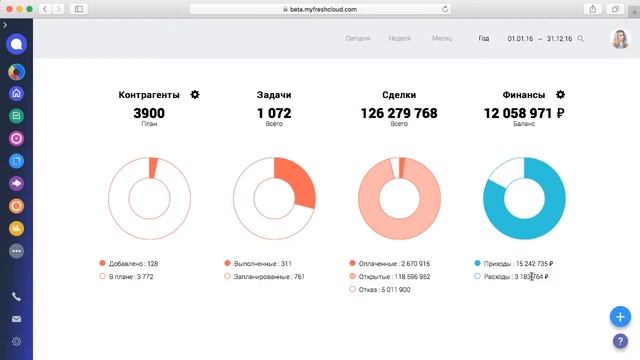The image size is (640, 360).
Task: Click the Добавлено : 128 legend entry
Action: pyautogui.click(x=129, y=264)
